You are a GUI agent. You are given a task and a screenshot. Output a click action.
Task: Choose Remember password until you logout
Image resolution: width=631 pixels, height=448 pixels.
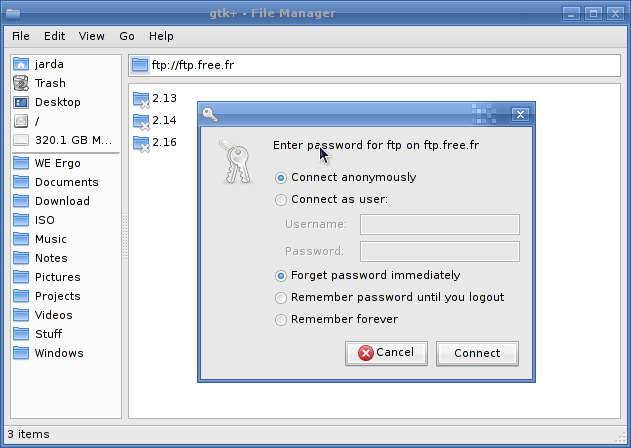click(x=281, y=298)
